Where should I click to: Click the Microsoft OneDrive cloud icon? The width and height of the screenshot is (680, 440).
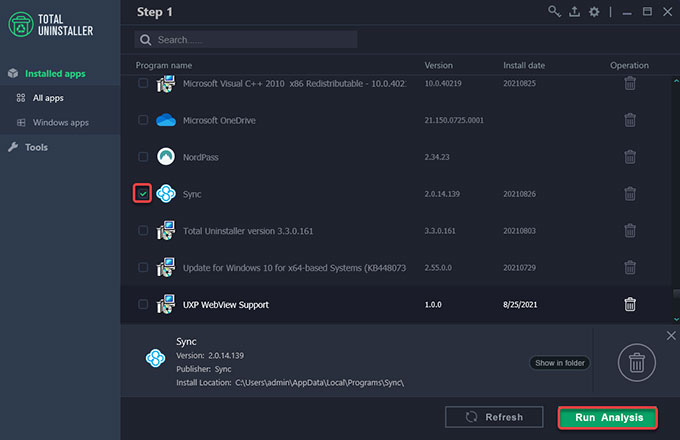(x=166, y=120)
